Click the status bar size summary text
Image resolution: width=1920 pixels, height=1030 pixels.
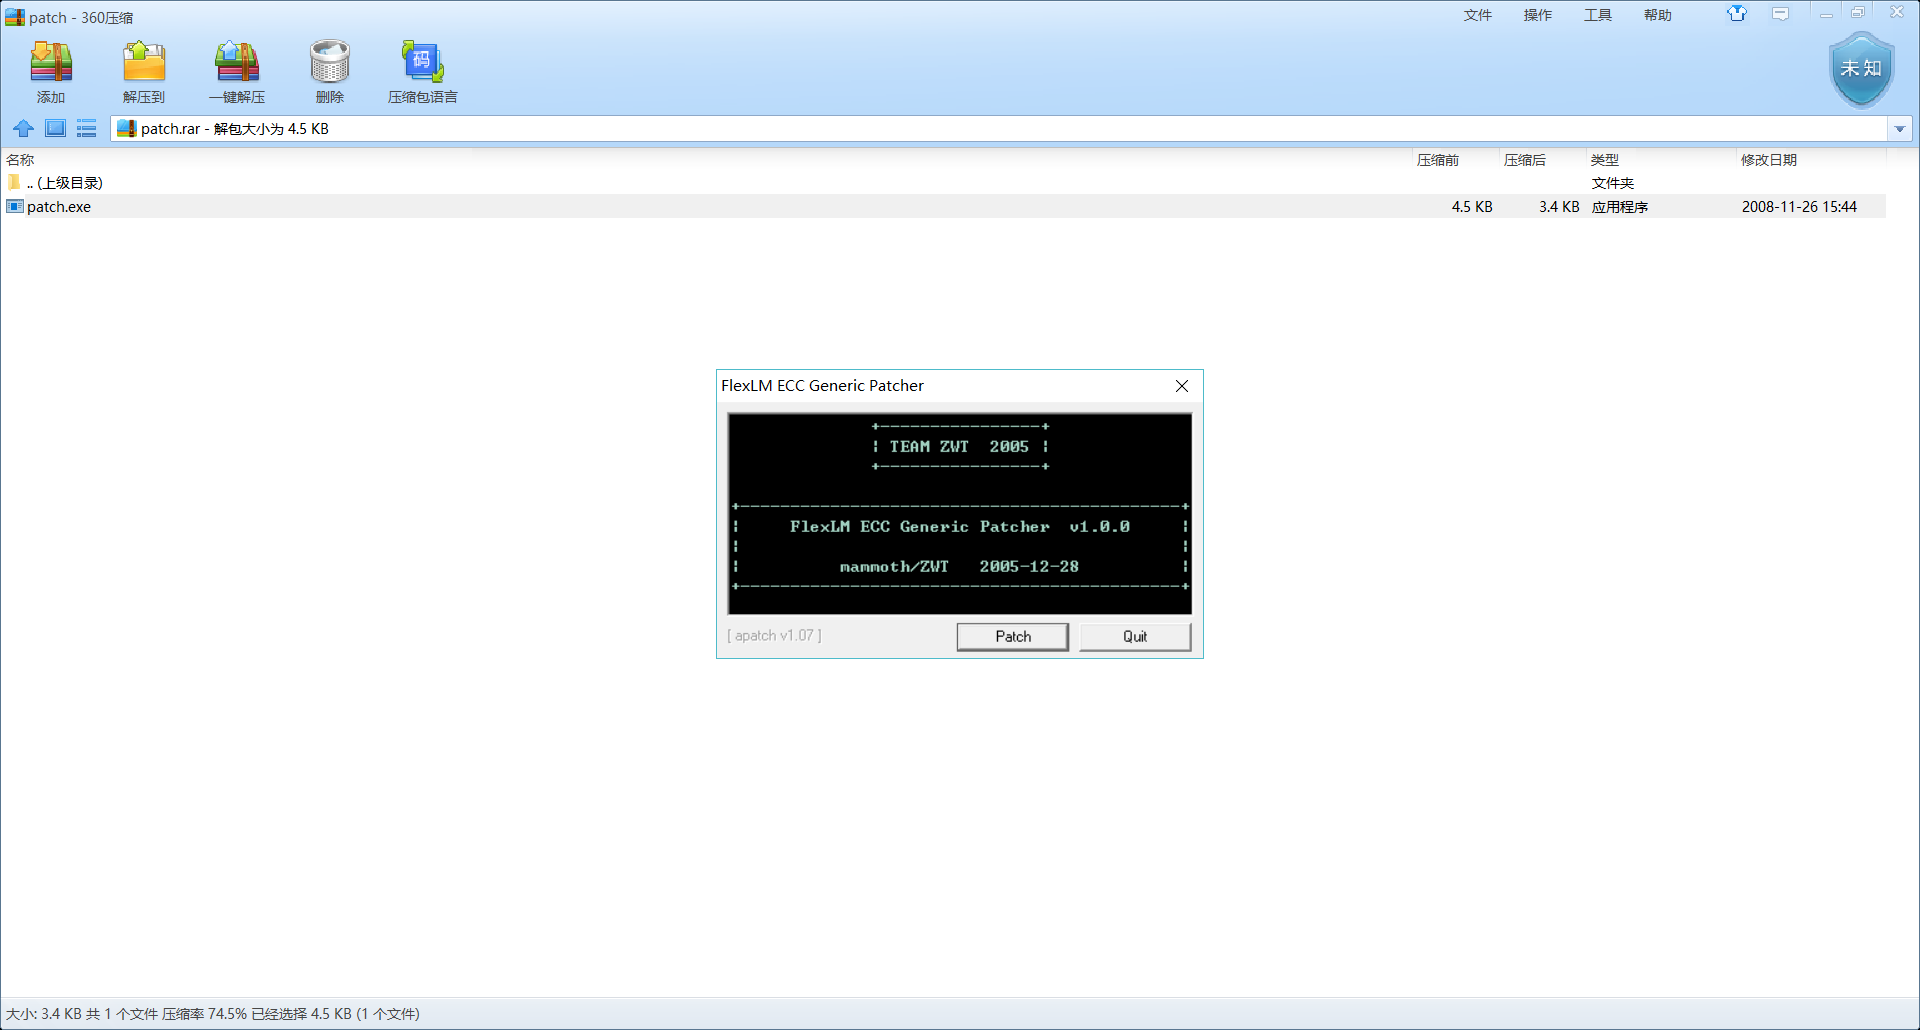coord(213,1014)
